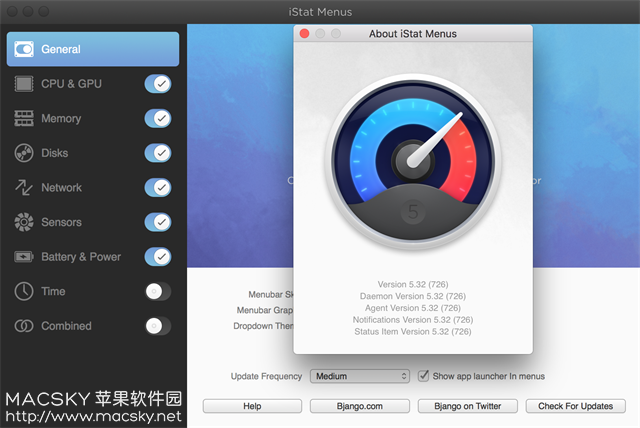Click the Battery & Power icon
Screen dimensions: 640x428
[x=24, y=257]
